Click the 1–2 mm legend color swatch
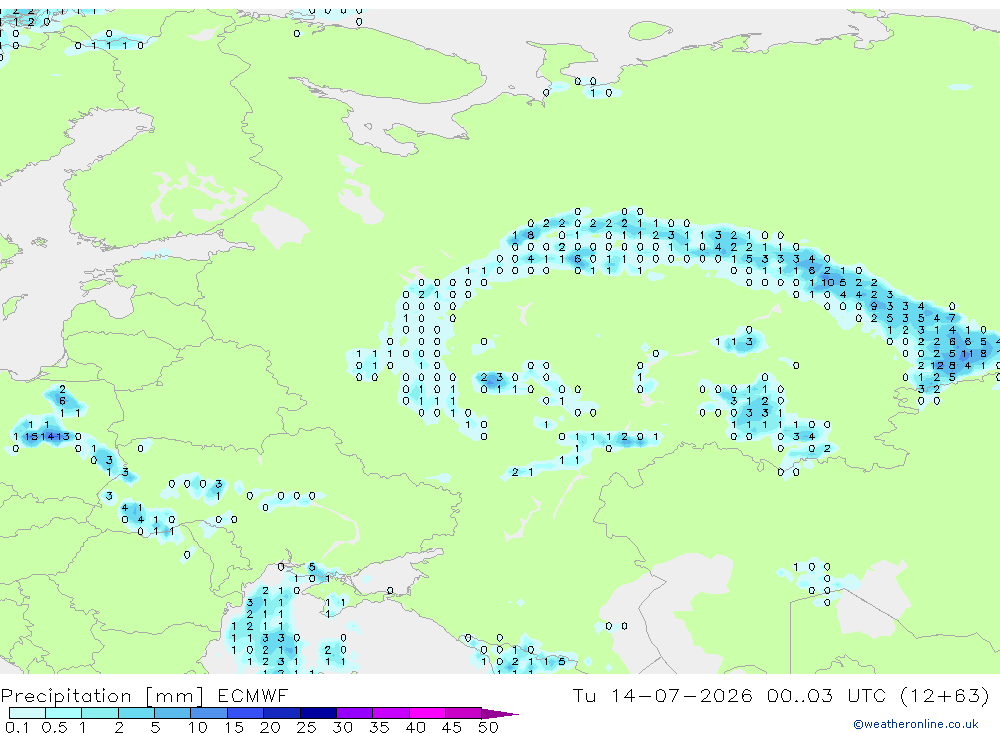 pos(100,713)
